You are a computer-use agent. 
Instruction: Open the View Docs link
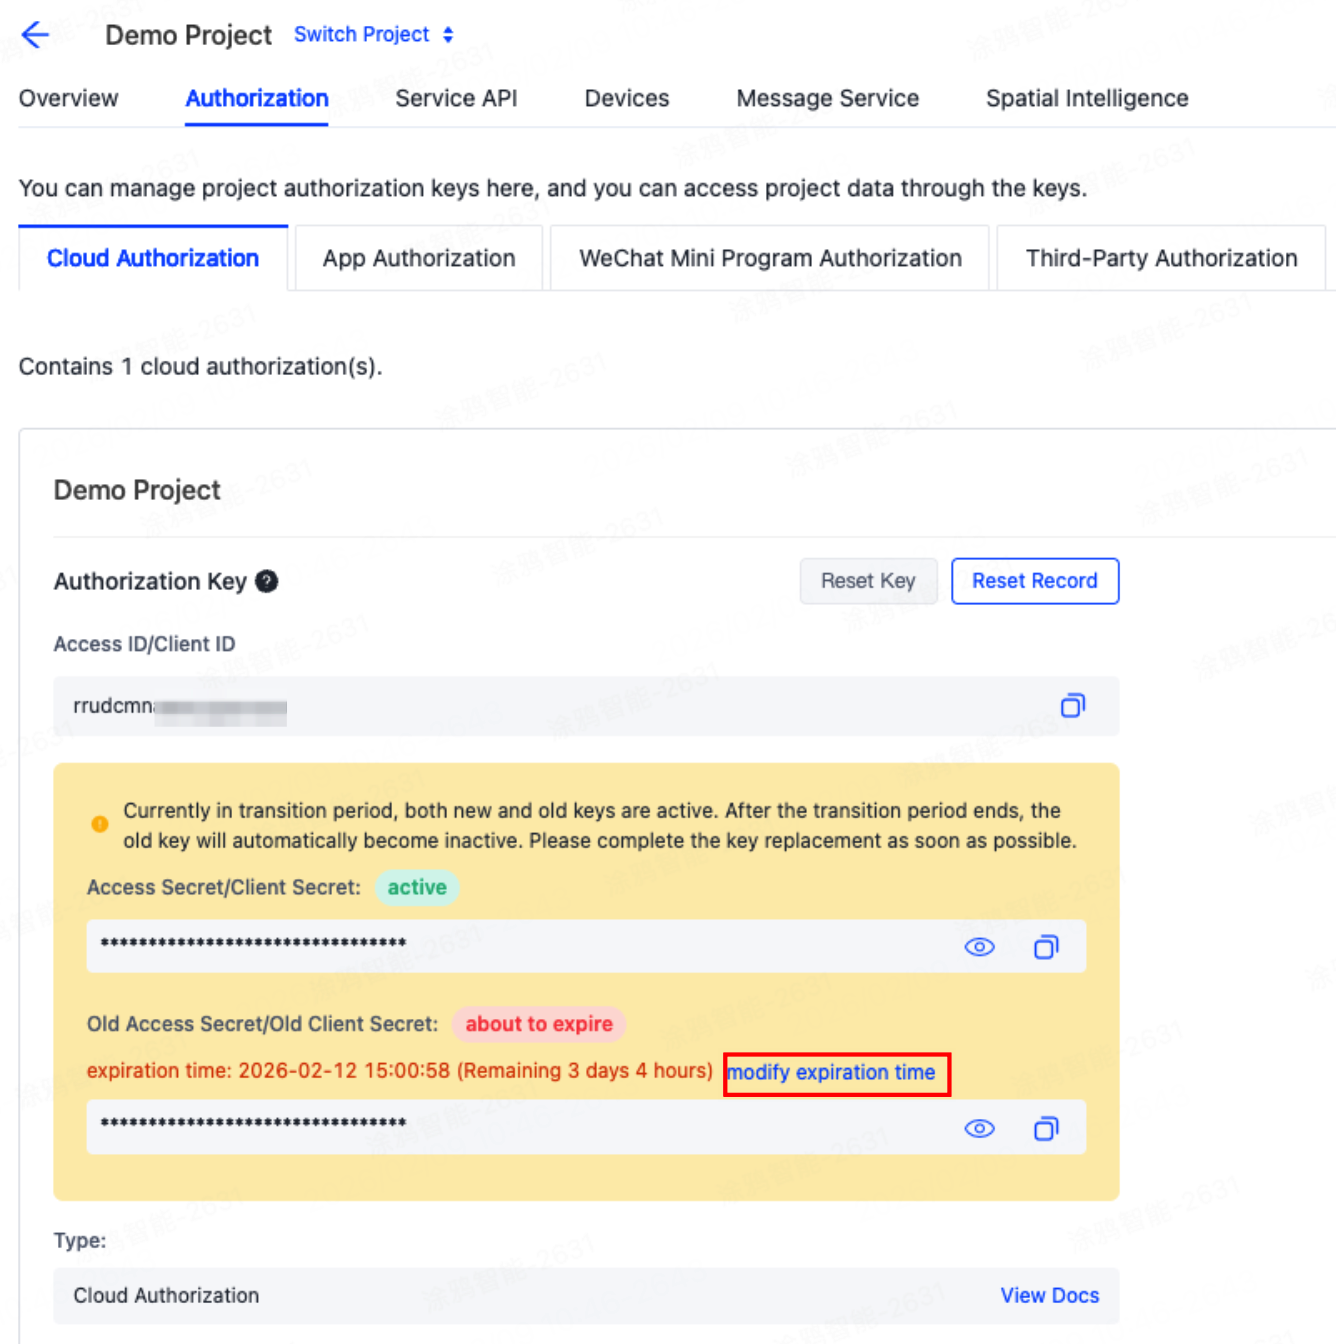1049,1295
